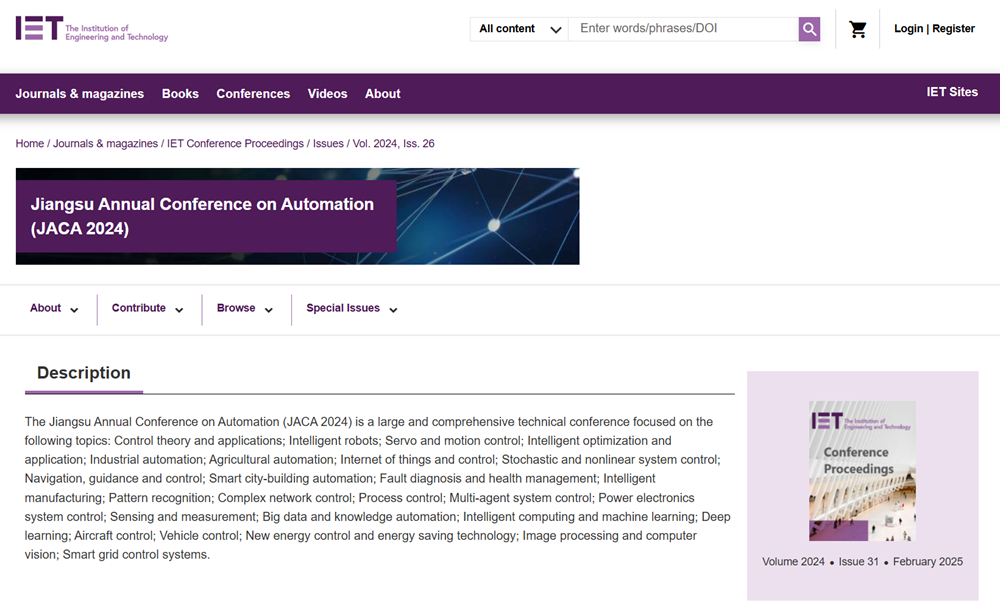The image size is (1000, 611).
Task: Go to Home breadcrumb
Action: click(x=29, y=144)
